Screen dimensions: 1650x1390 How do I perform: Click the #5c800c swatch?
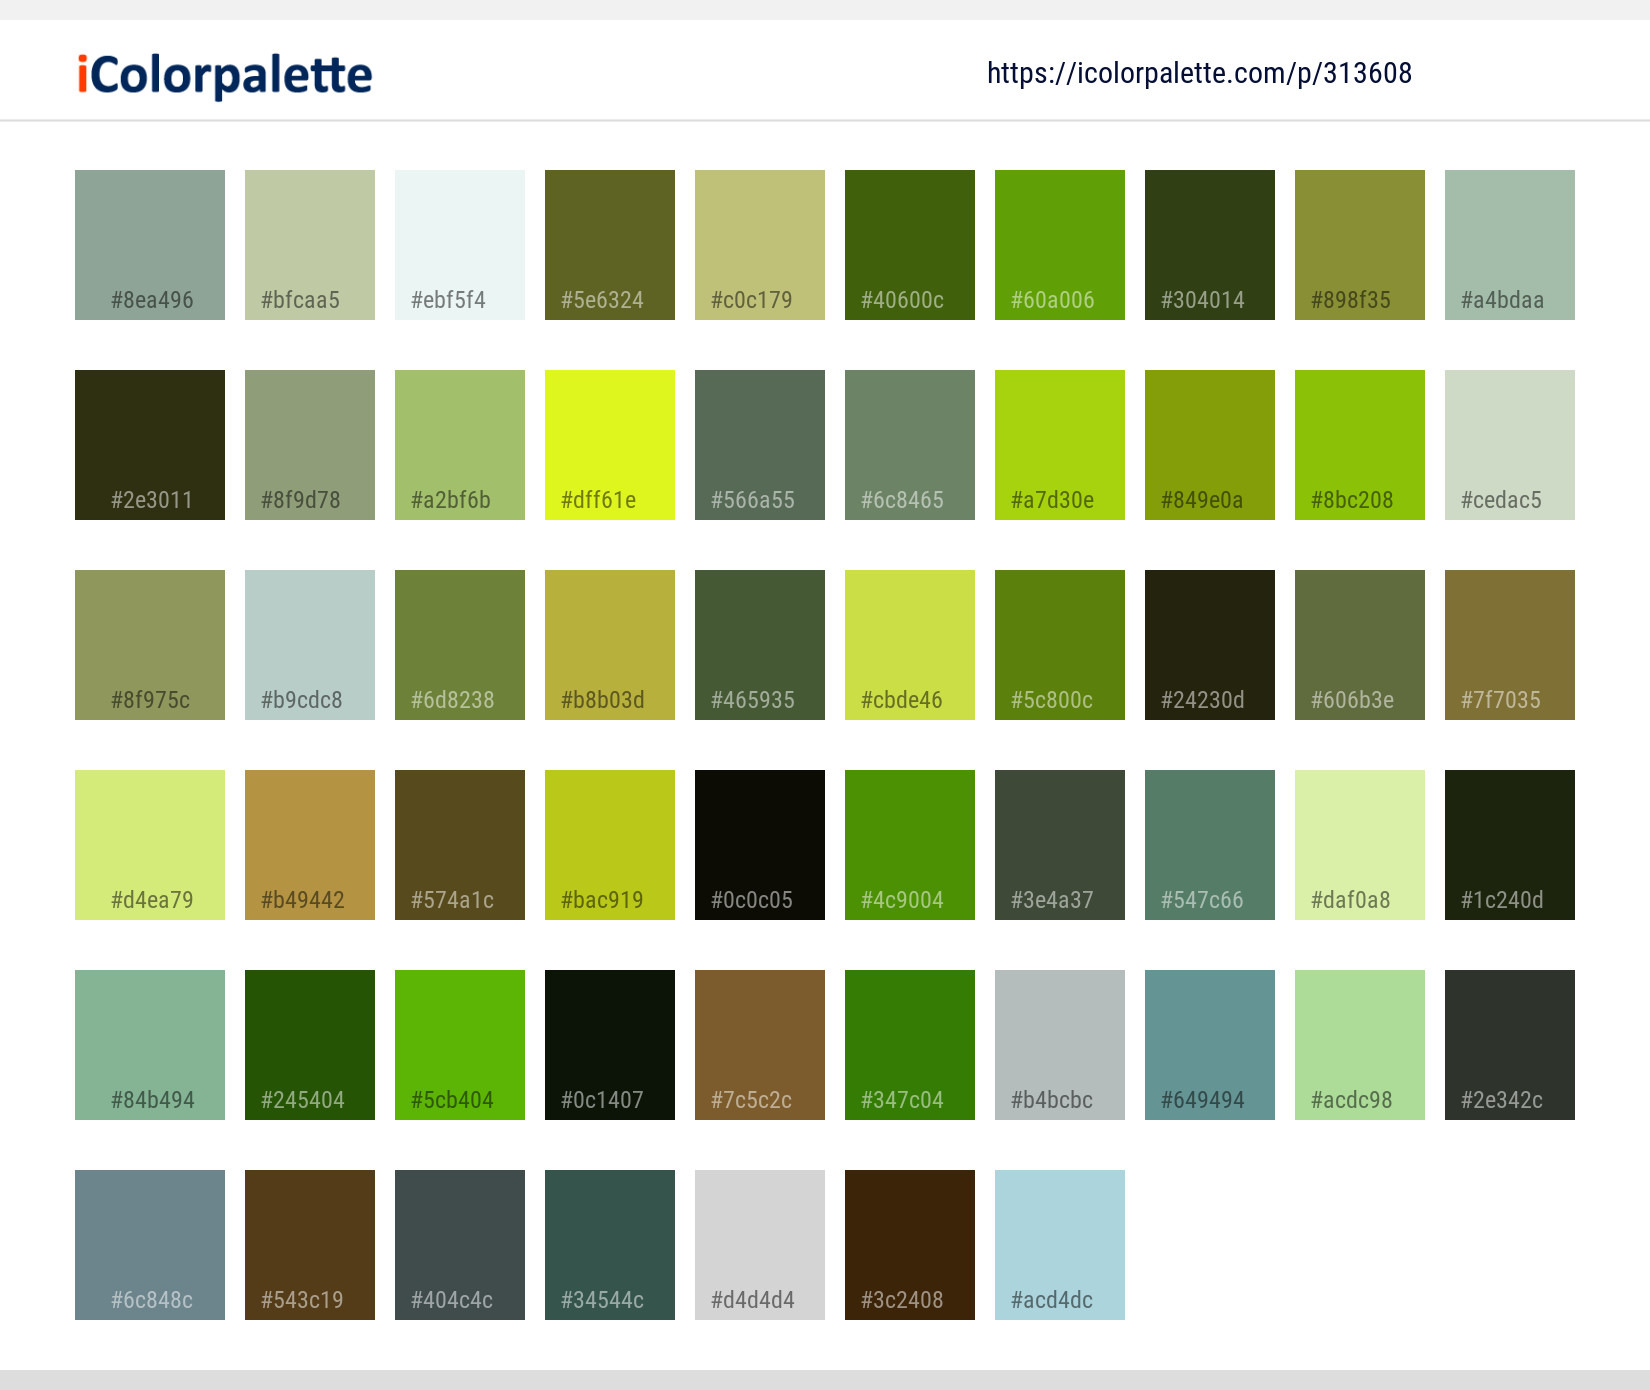[x=1060, y=645]
